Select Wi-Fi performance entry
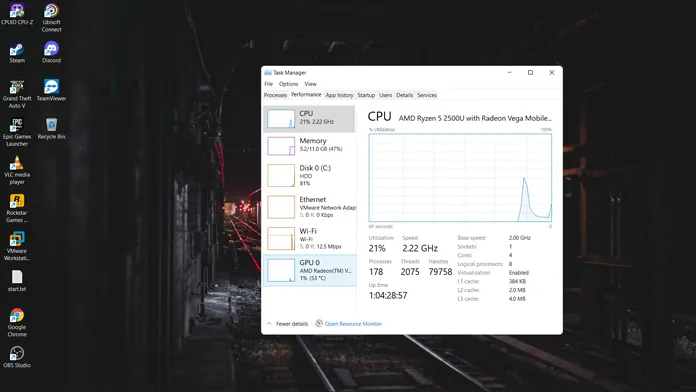This screenshot has width=696, height=392. (310, 238)
